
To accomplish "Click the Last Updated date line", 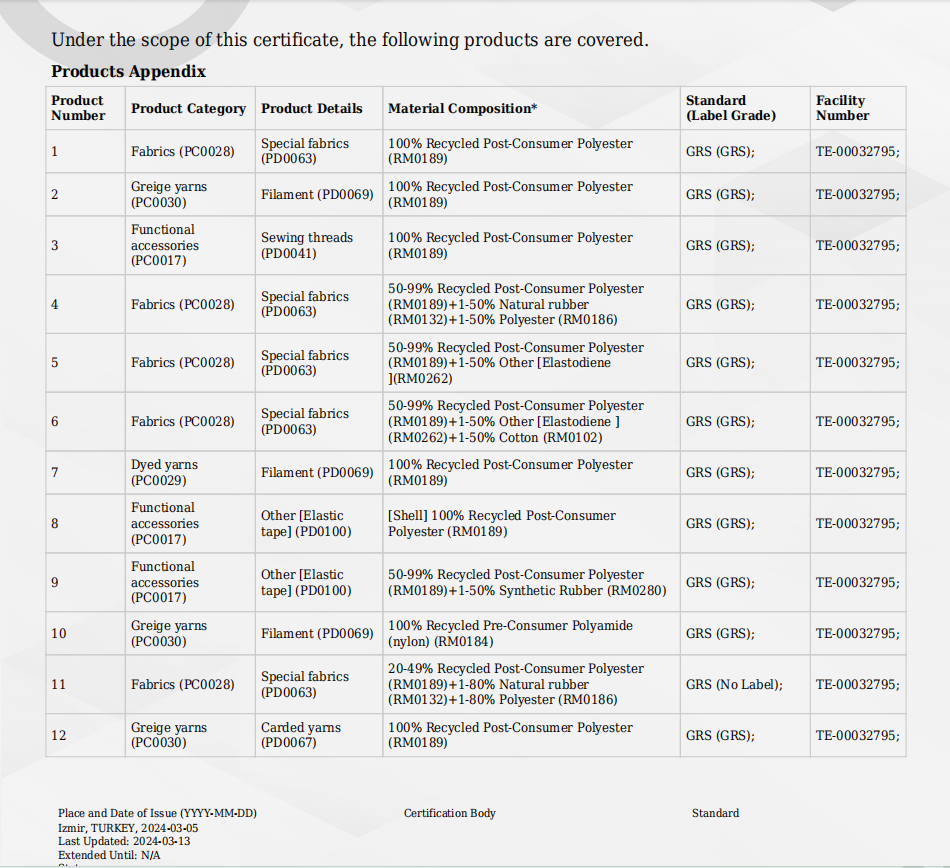I will tap(124, 841).
